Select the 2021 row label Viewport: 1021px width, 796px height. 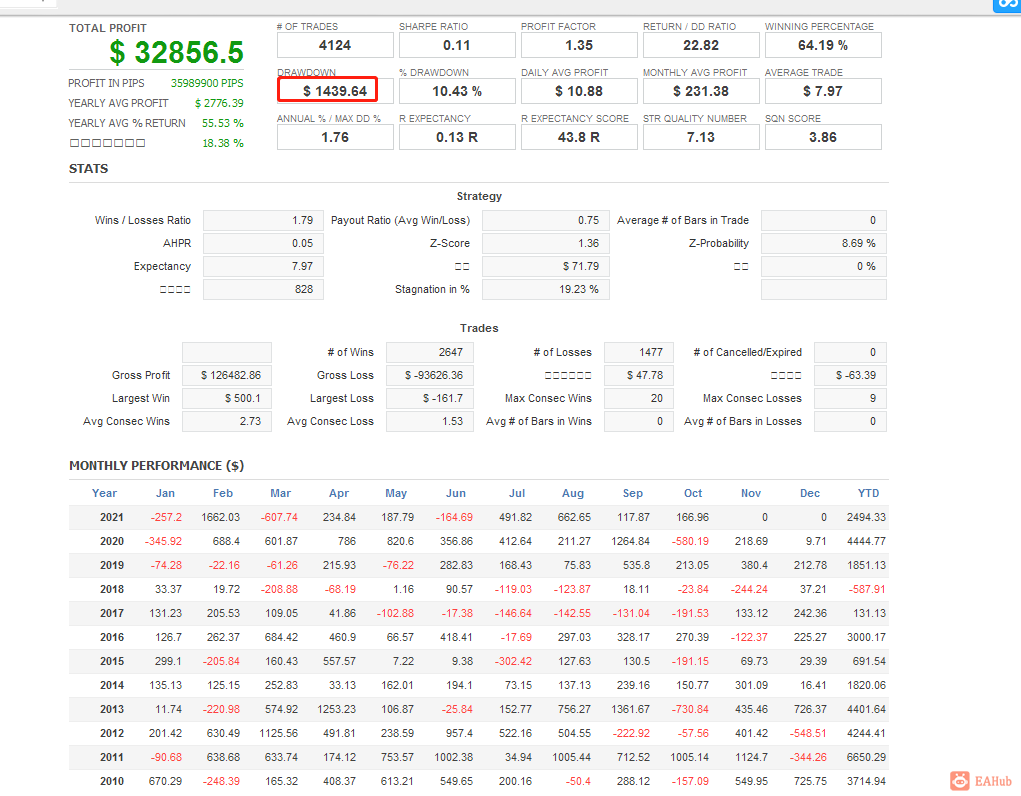112,517
